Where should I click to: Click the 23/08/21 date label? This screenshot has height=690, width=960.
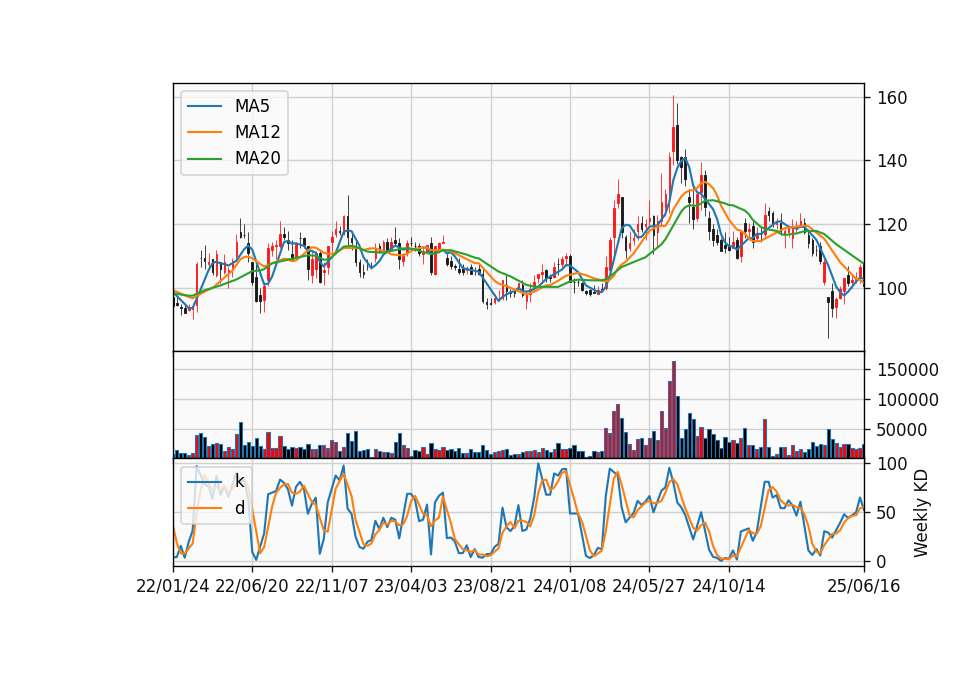coord(490,587)
